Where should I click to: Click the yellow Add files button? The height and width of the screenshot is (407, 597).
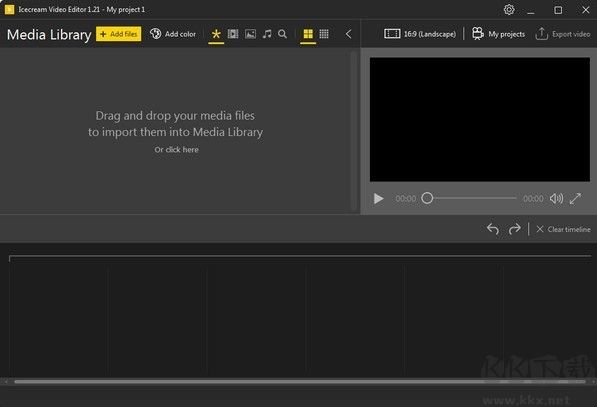(x=118, y=34)
